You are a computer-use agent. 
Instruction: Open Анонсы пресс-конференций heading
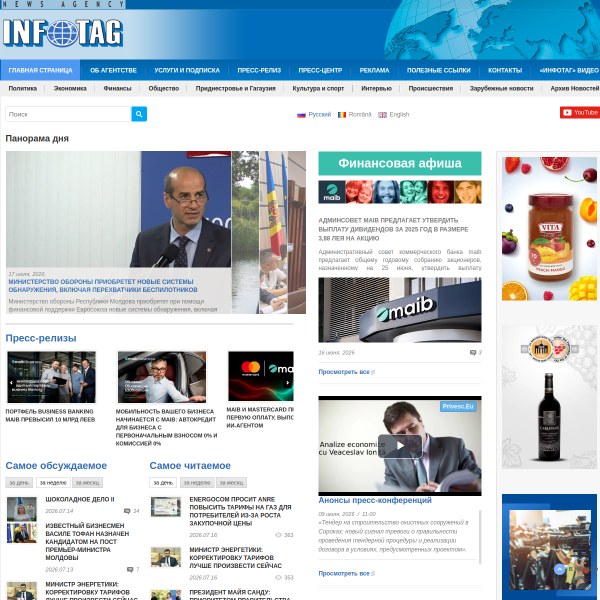pyautogui.click(x=375, y=500)
